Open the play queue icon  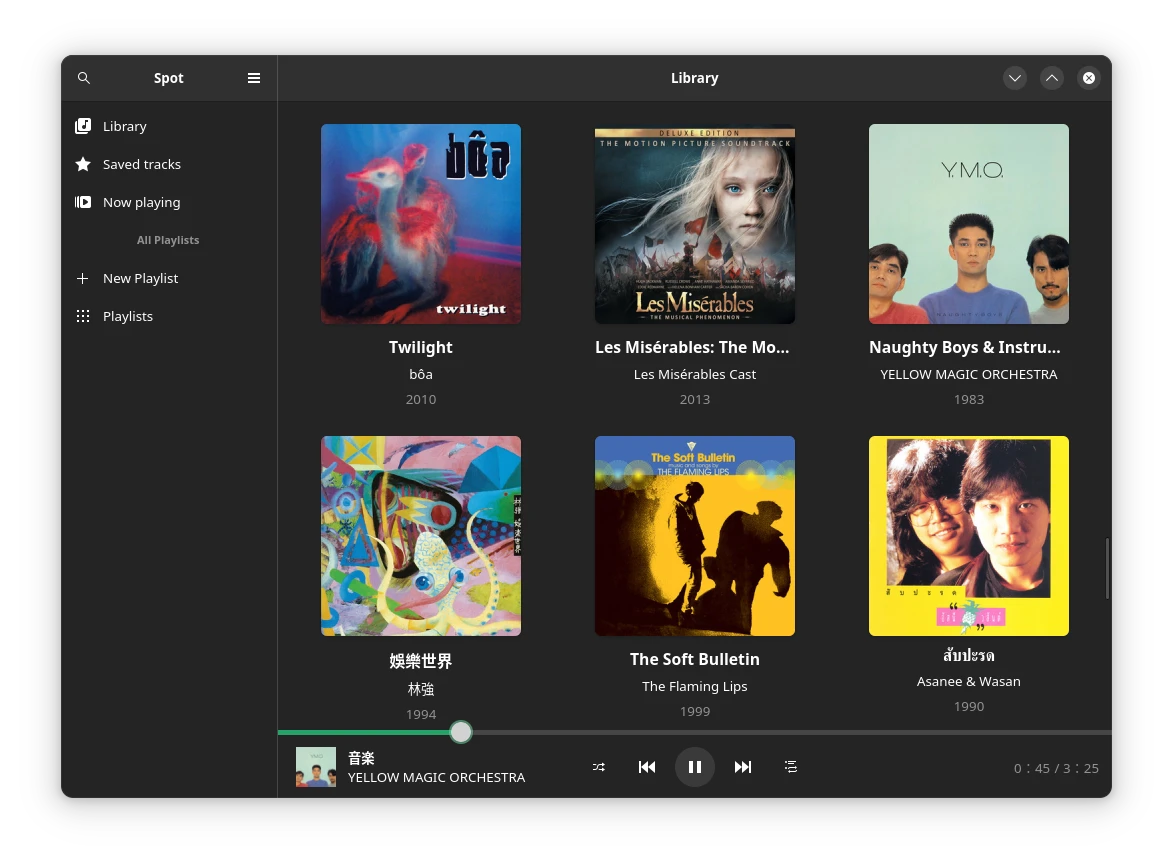(x=791, y=767)
